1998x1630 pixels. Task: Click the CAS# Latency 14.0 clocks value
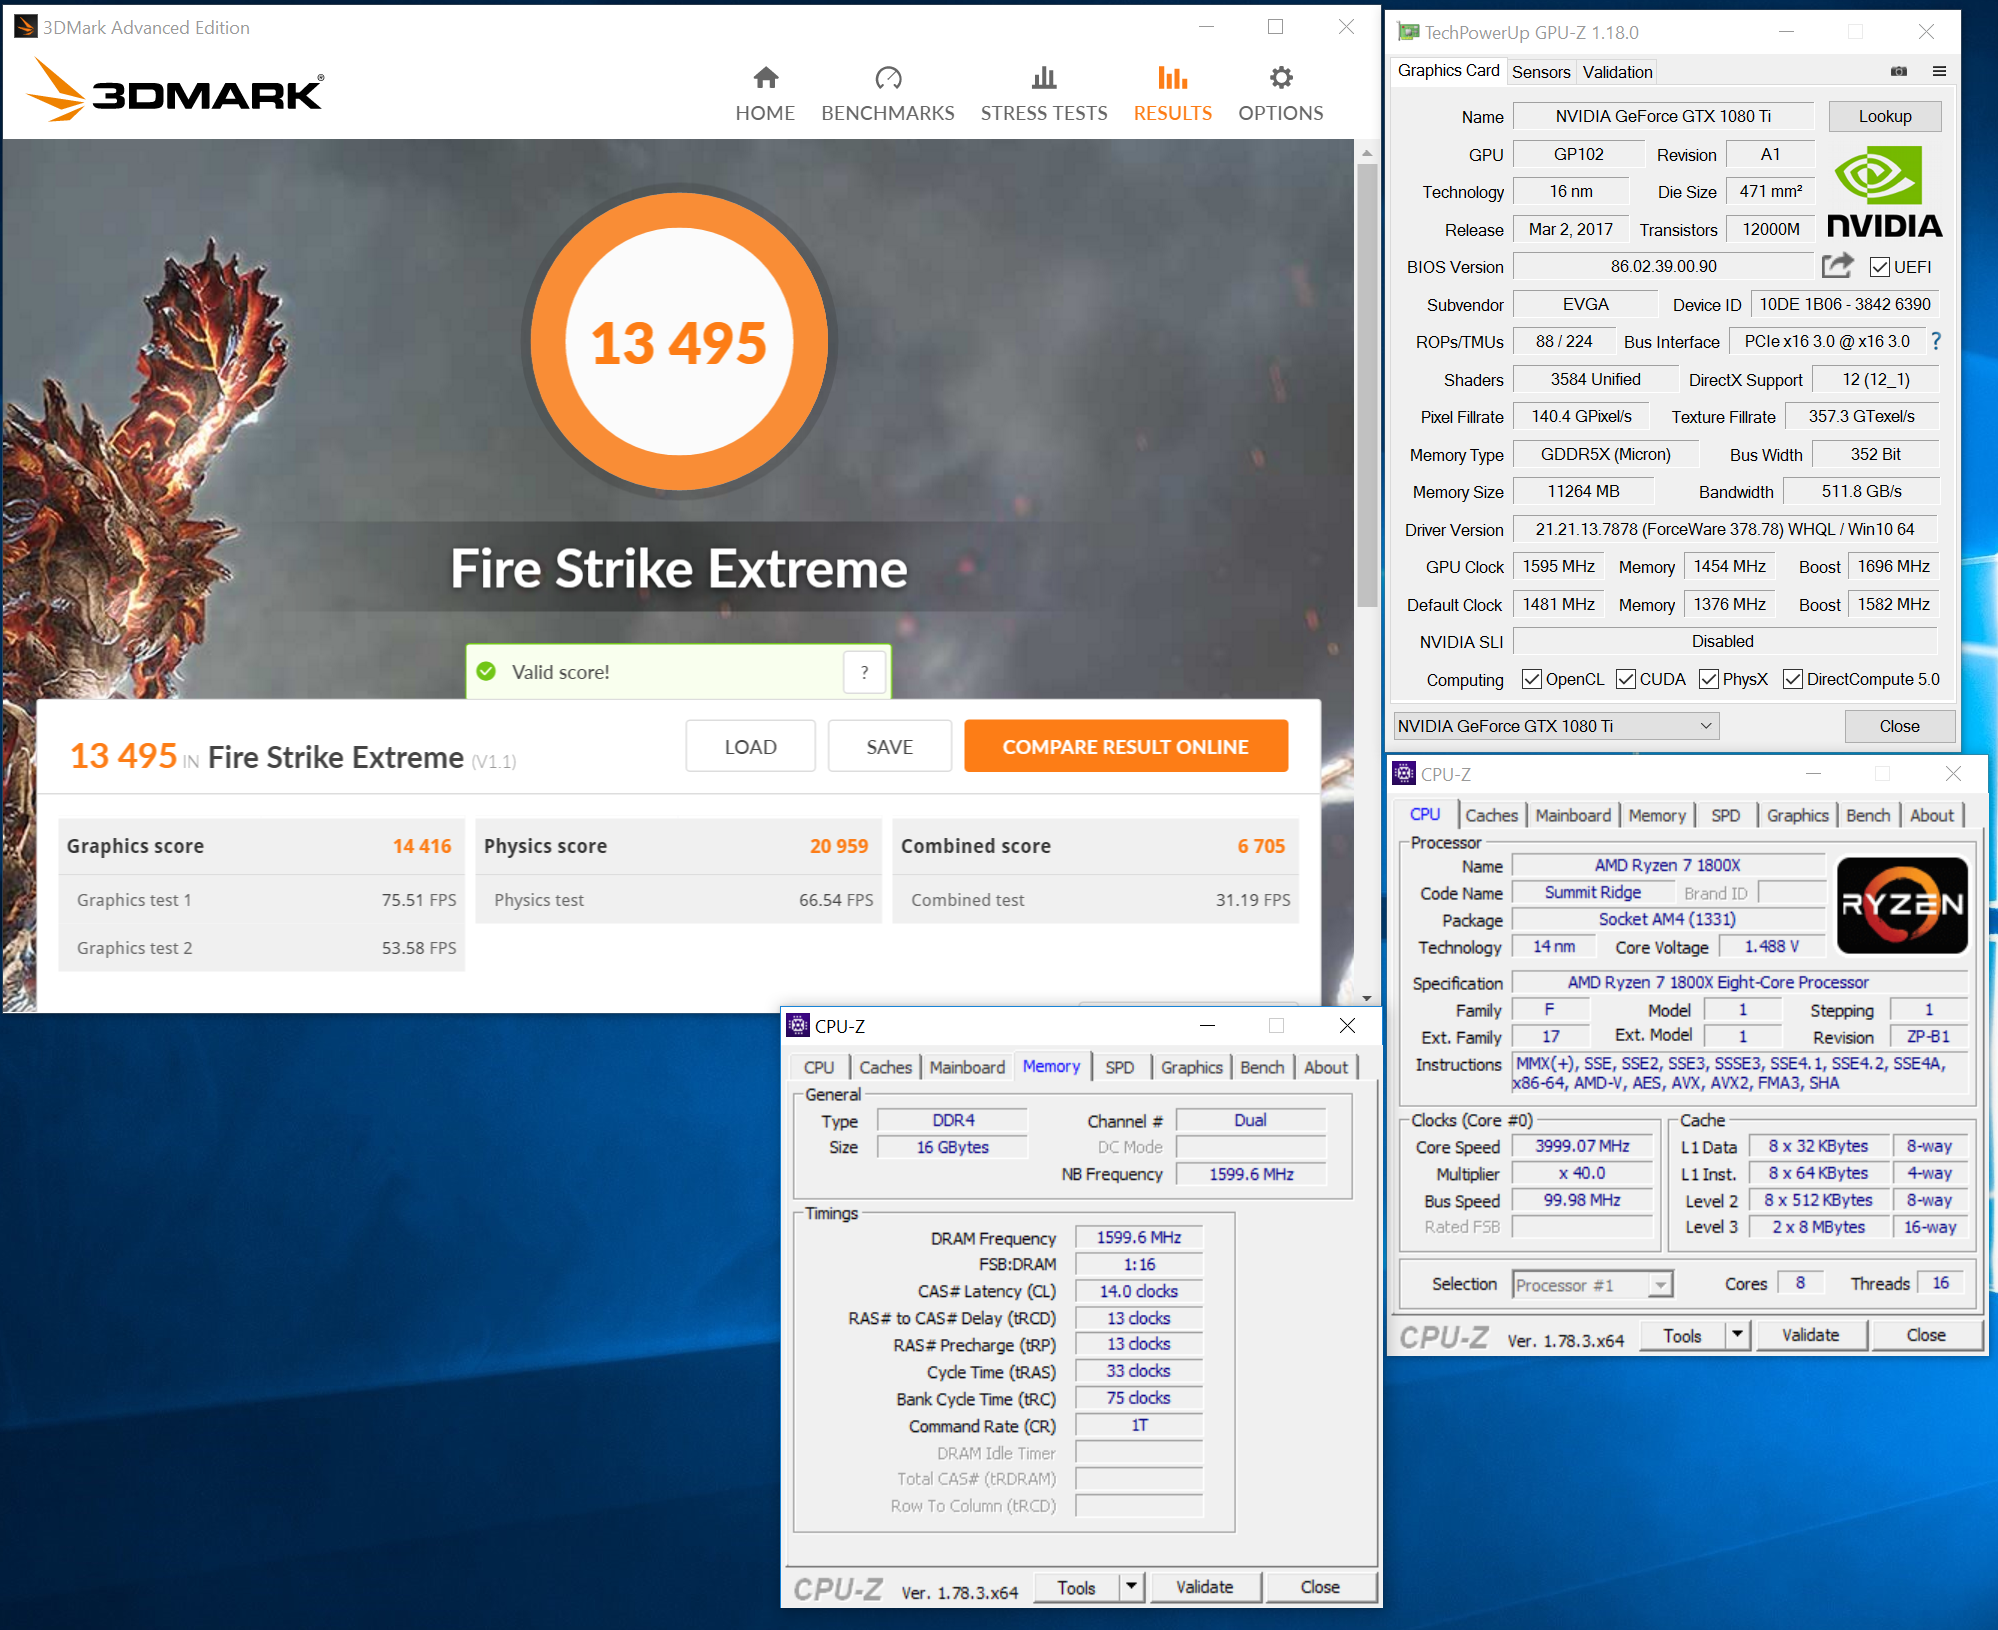(x=1138, y=1291)
